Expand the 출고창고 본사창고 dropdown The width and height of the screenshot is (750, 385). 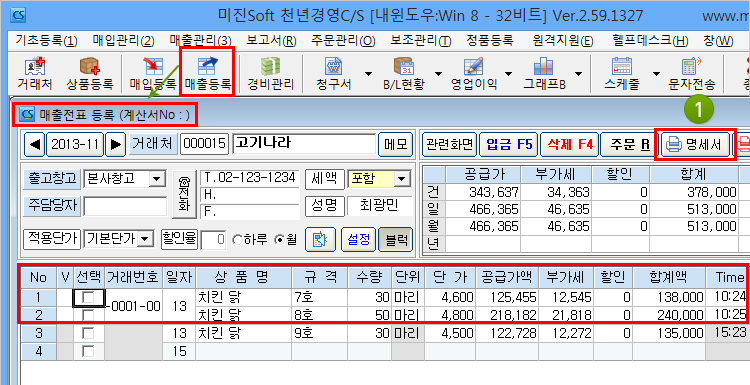point(156,179)
